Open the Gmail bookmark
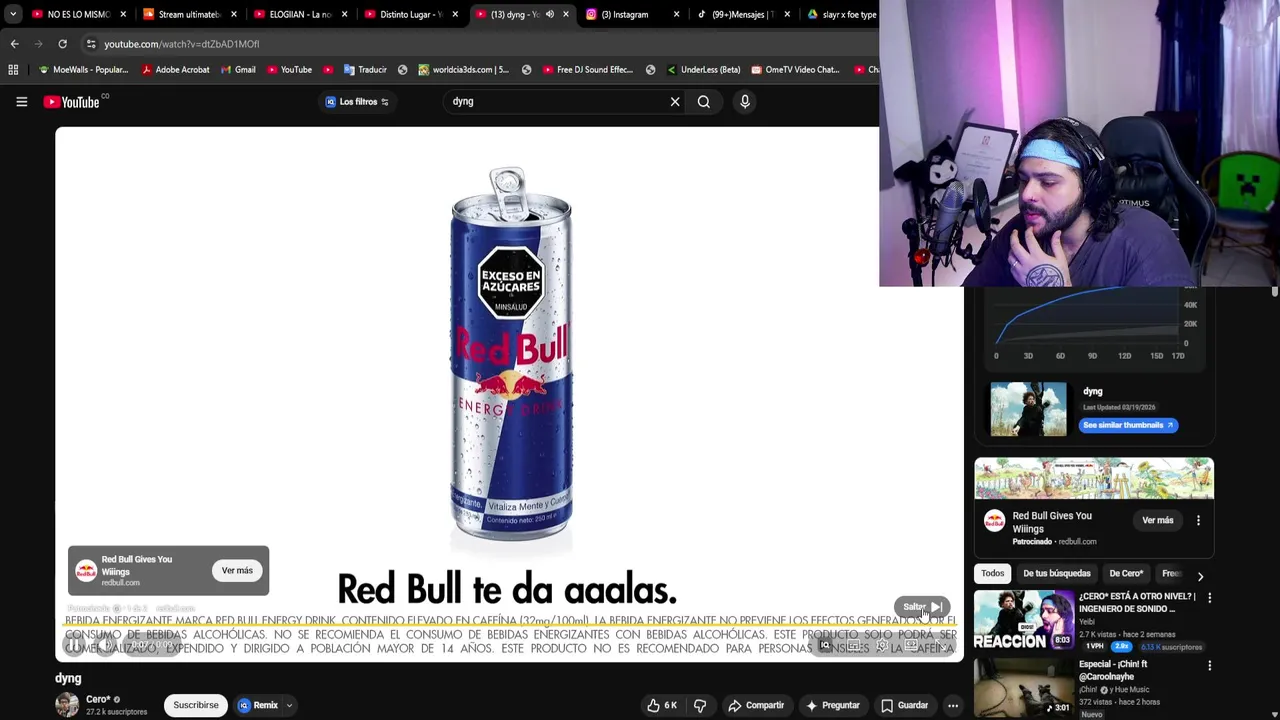Image resolution: width=1280 pixels, height=720 pixels. pyautogui.click(x=238, y=70)
